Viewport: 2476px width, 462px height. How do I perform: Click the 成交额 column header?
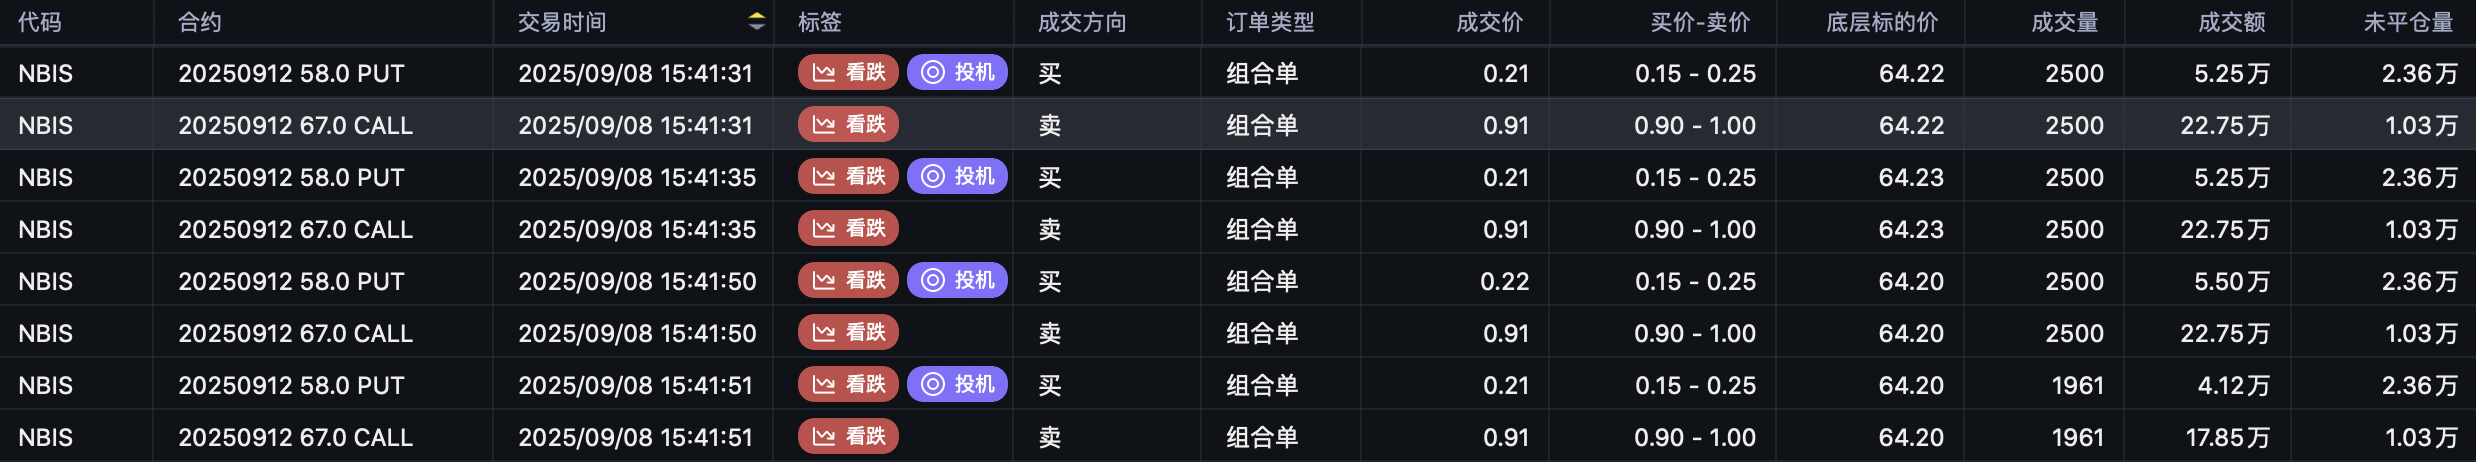[2232, 22]
